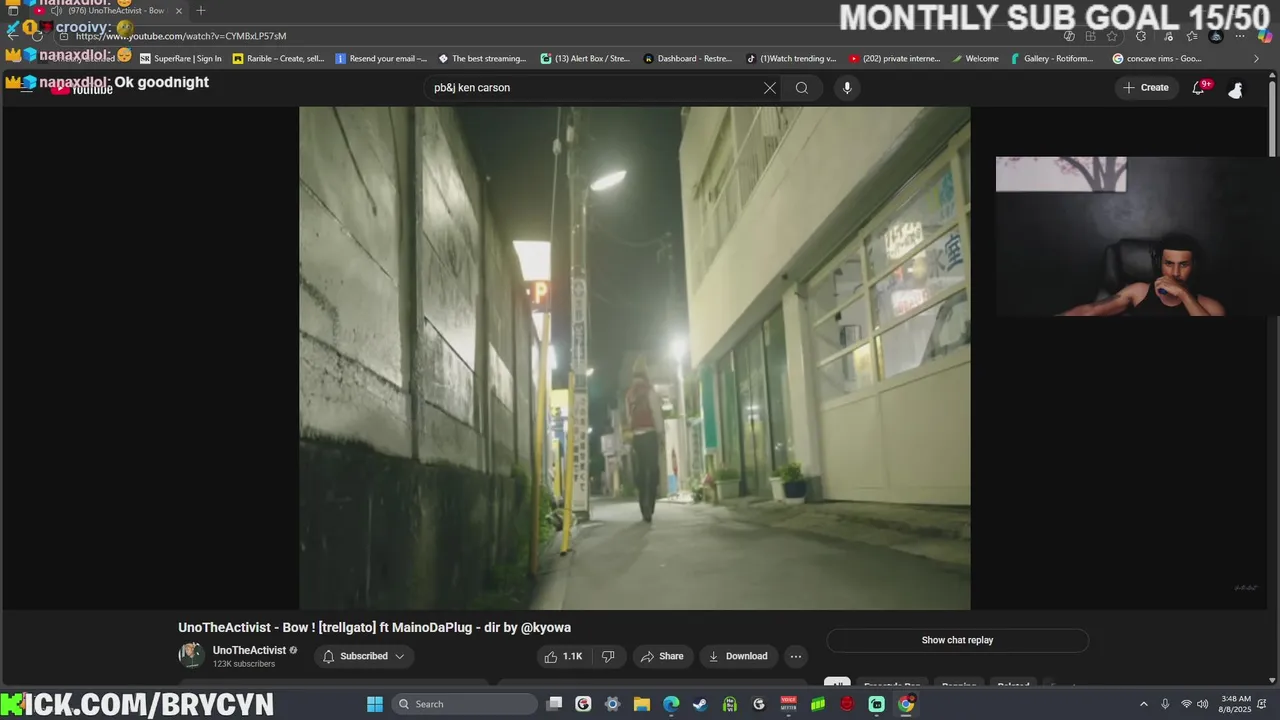Clear the YouTube search query

[x=770, y=88]
